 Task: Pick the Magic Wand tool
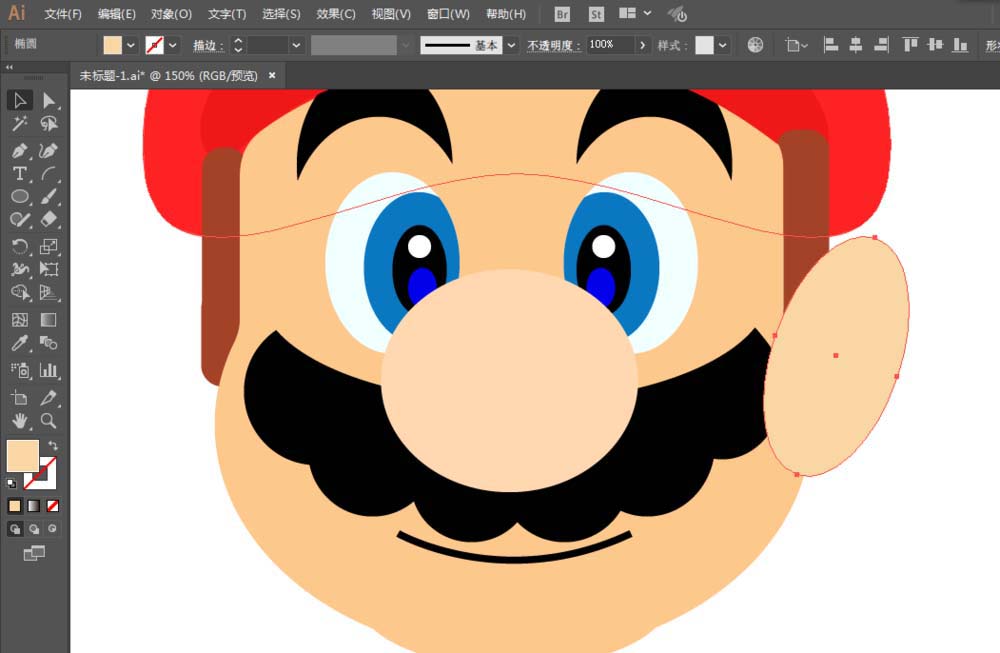pyautogui.click(x=20, y=124)
